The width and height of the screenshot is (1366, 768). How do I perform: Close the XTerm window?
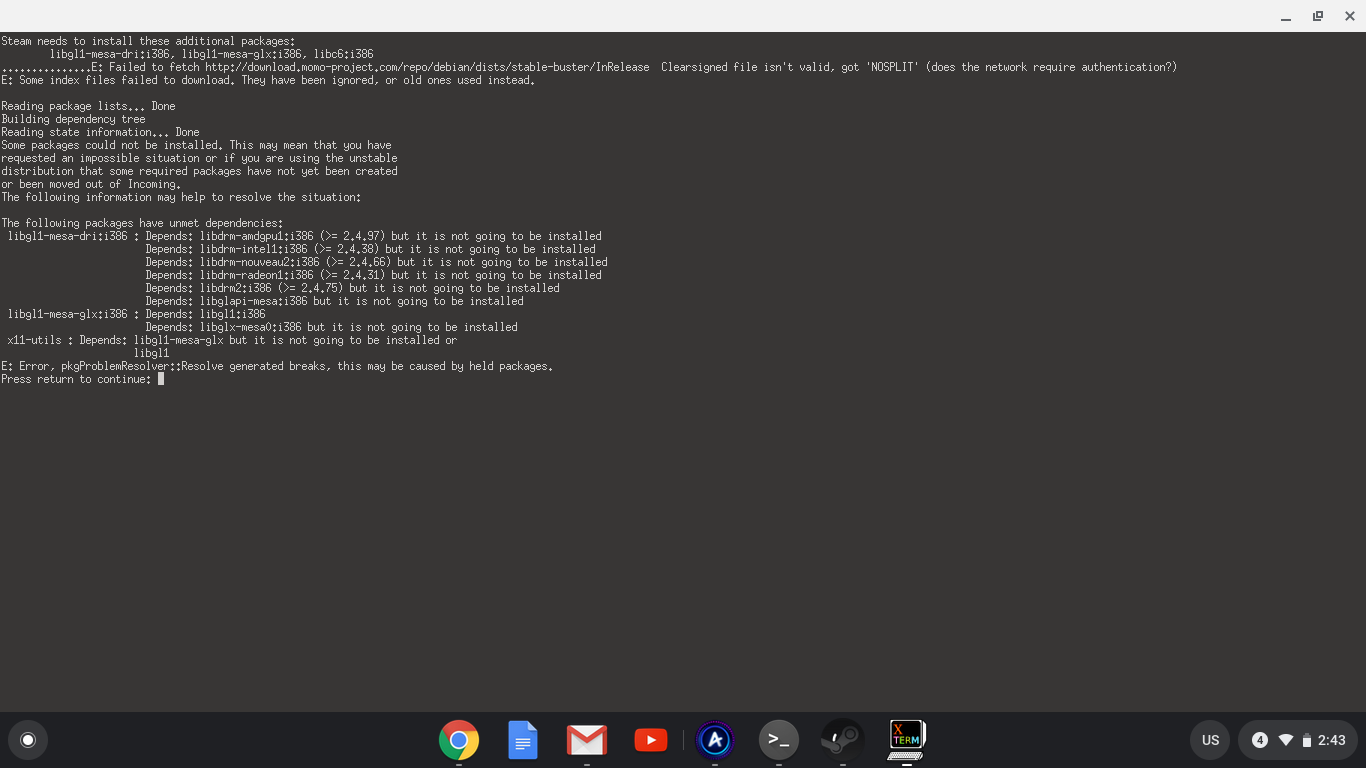1350,16
